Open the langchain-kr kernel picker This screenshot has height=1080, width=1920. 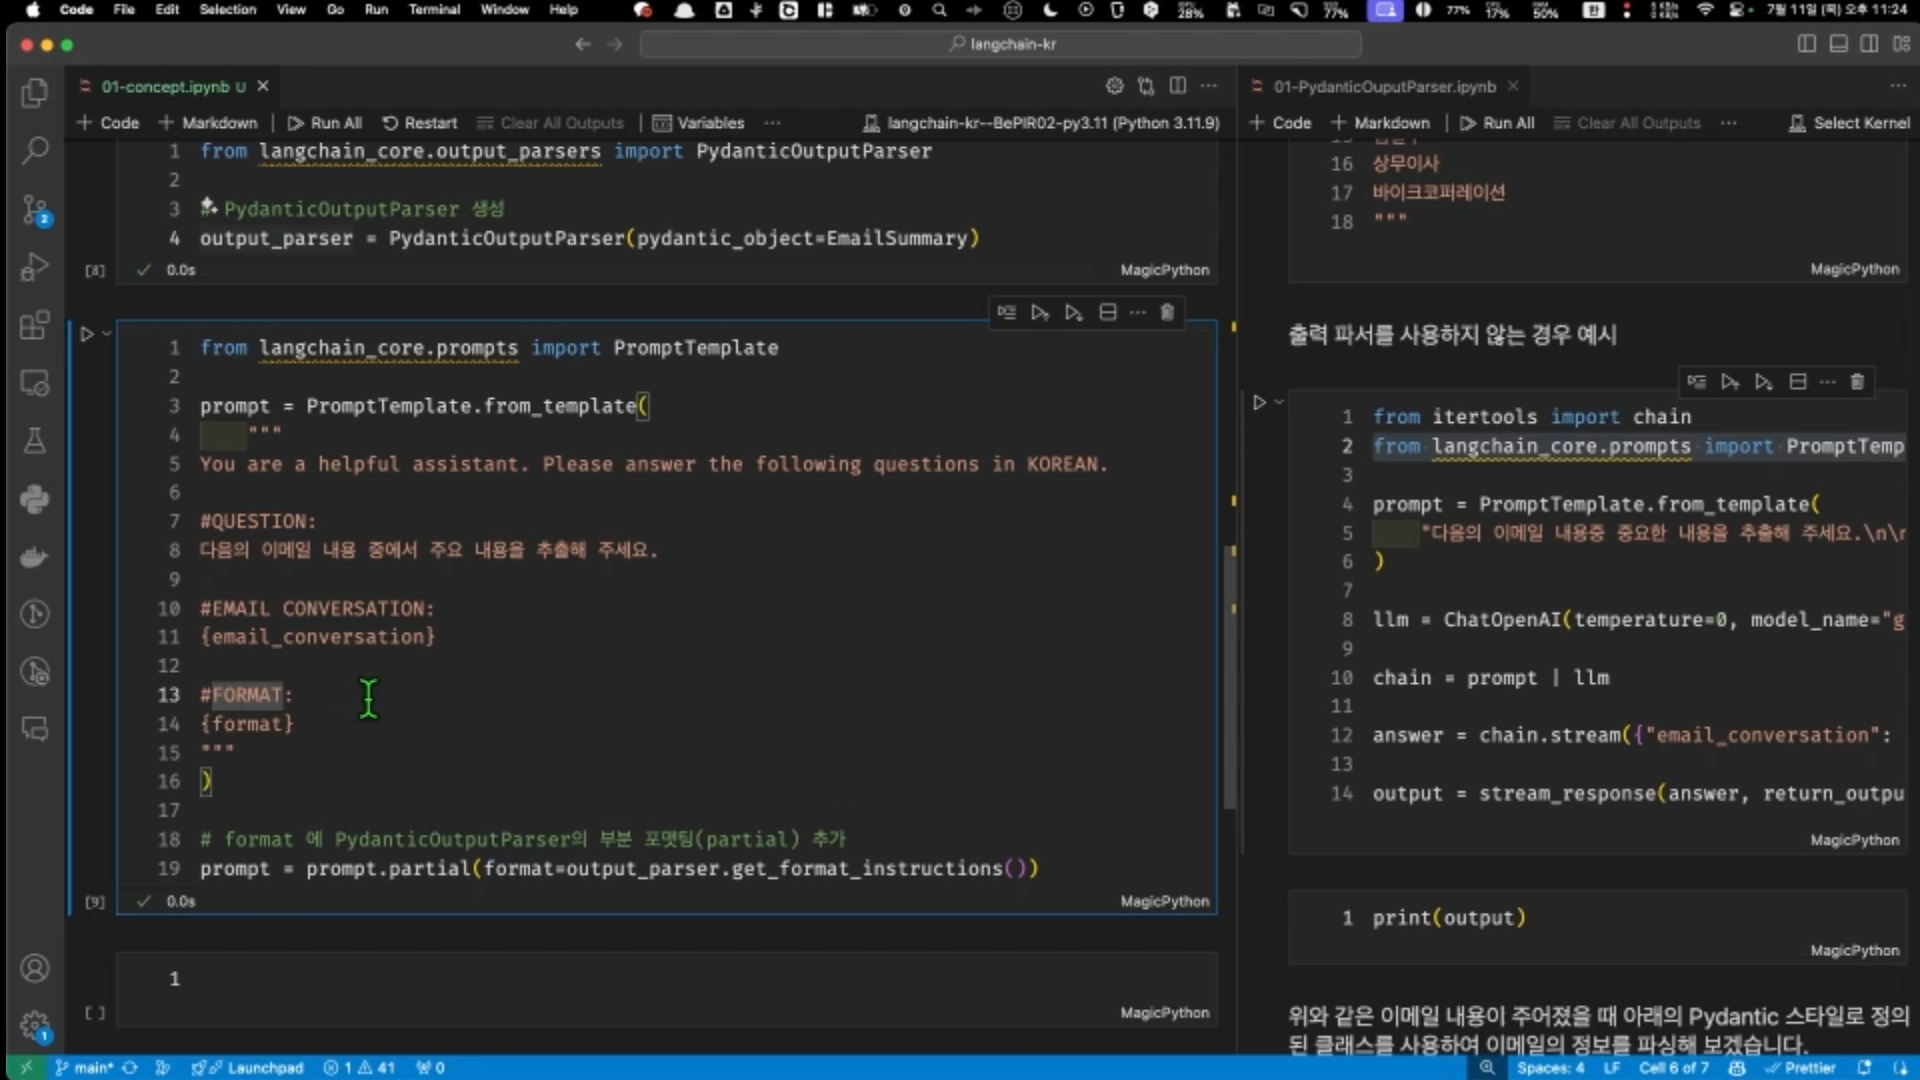click(x=1041, y=123)
